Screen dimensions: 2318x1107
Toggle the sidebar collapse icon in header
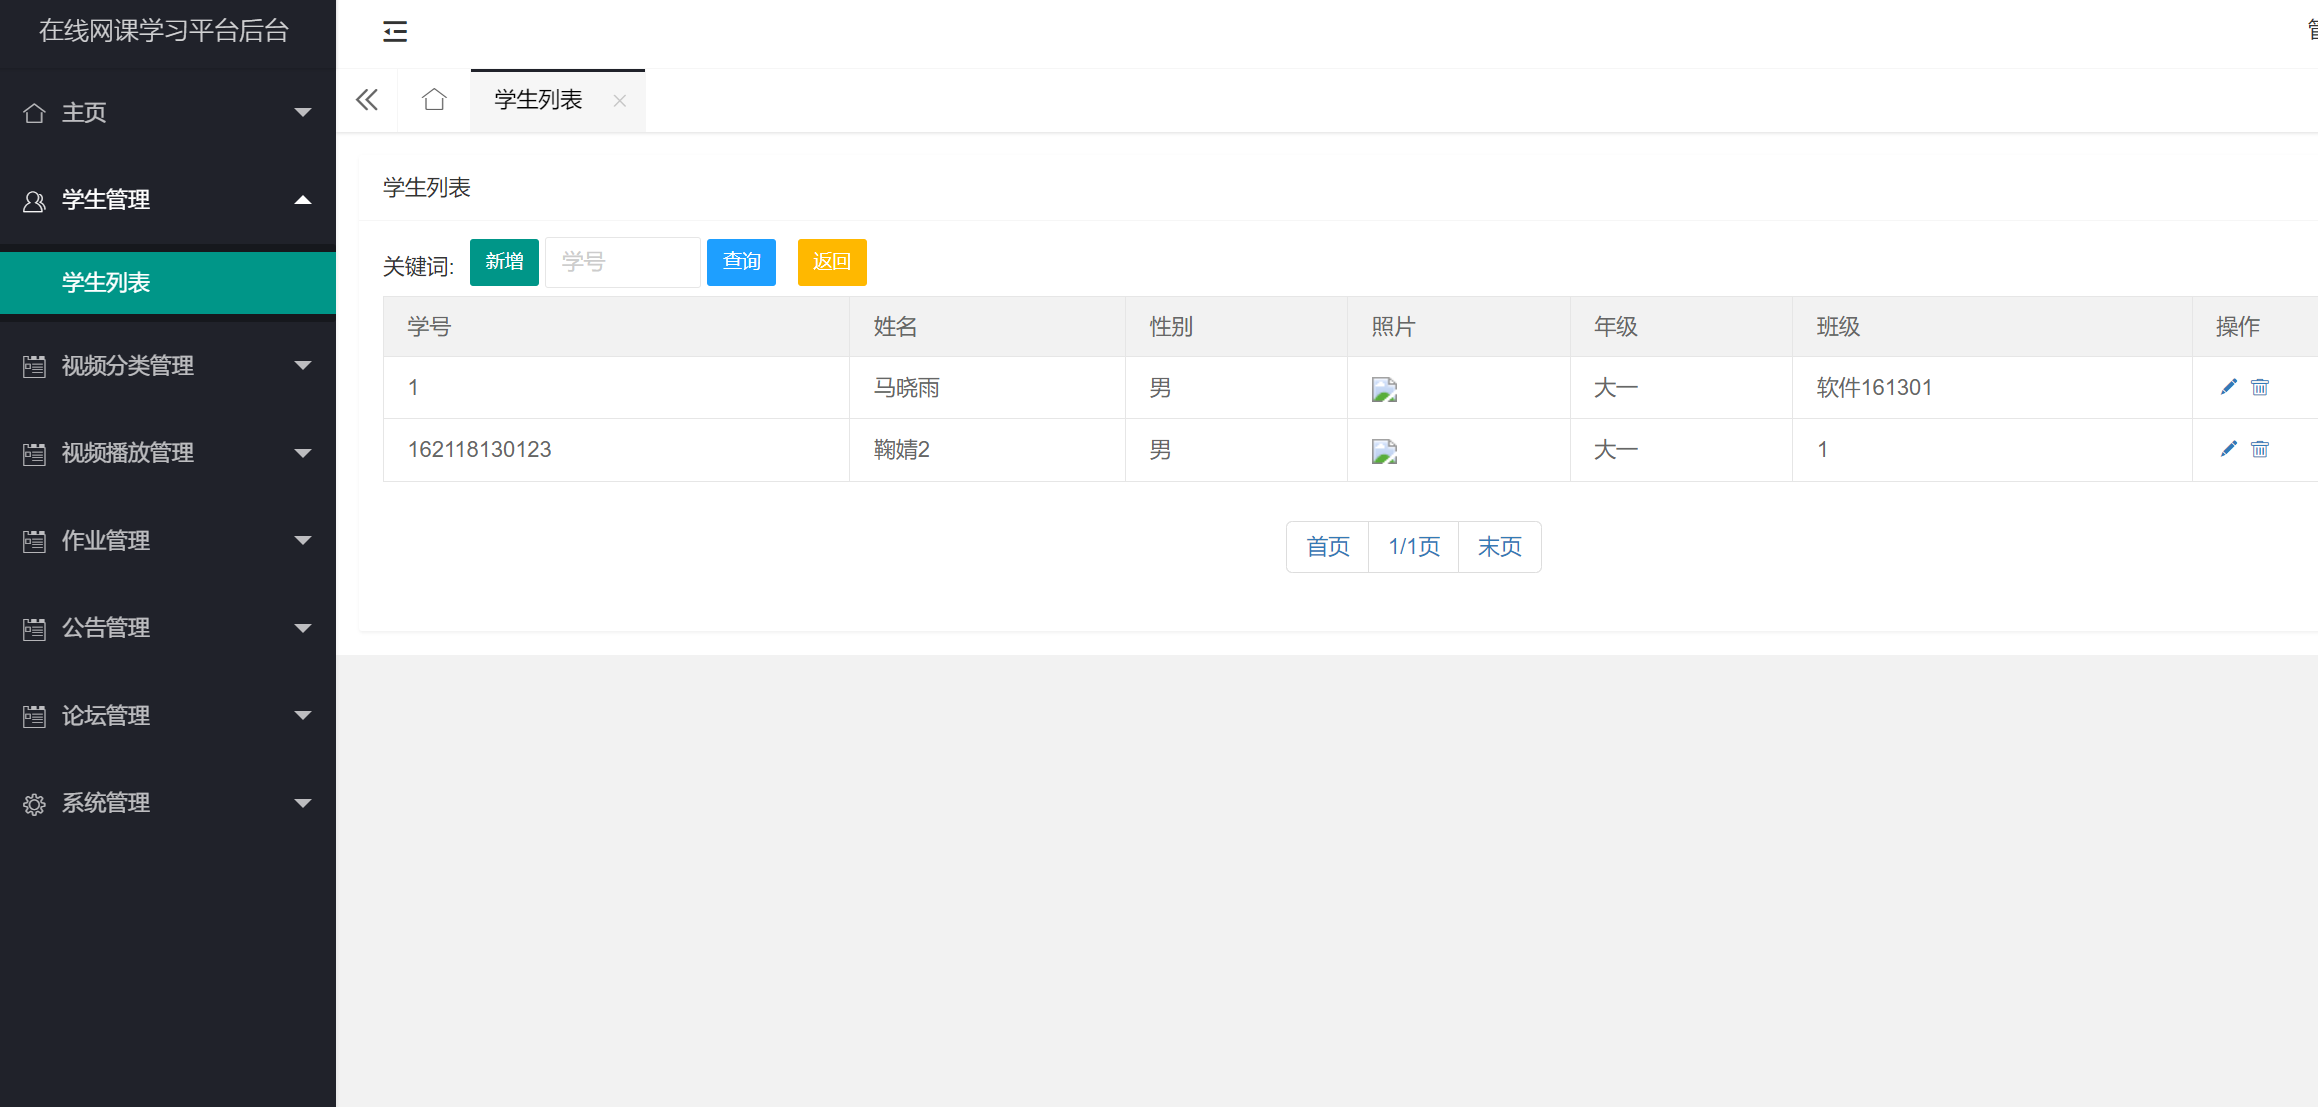click(395, 32)
